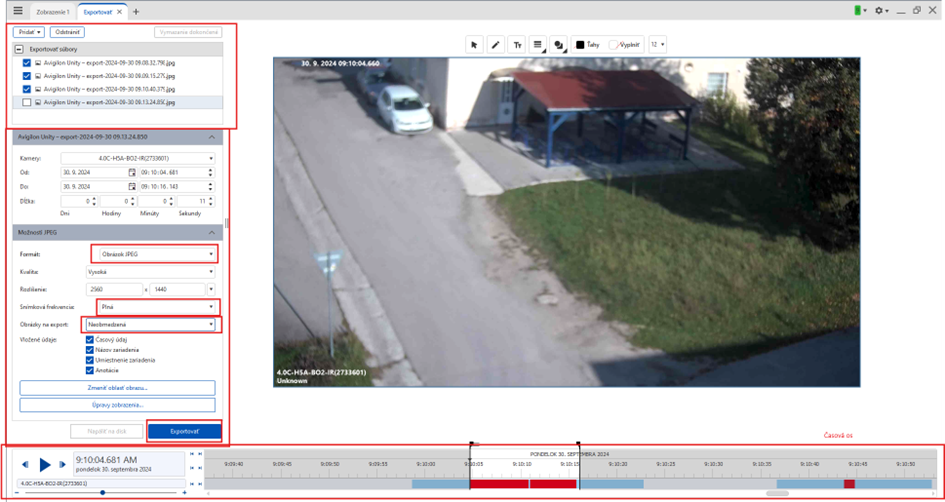This screenshot has height=502, width=945.
Task: Open the hamburger main menu
Action: pos(17,11)
